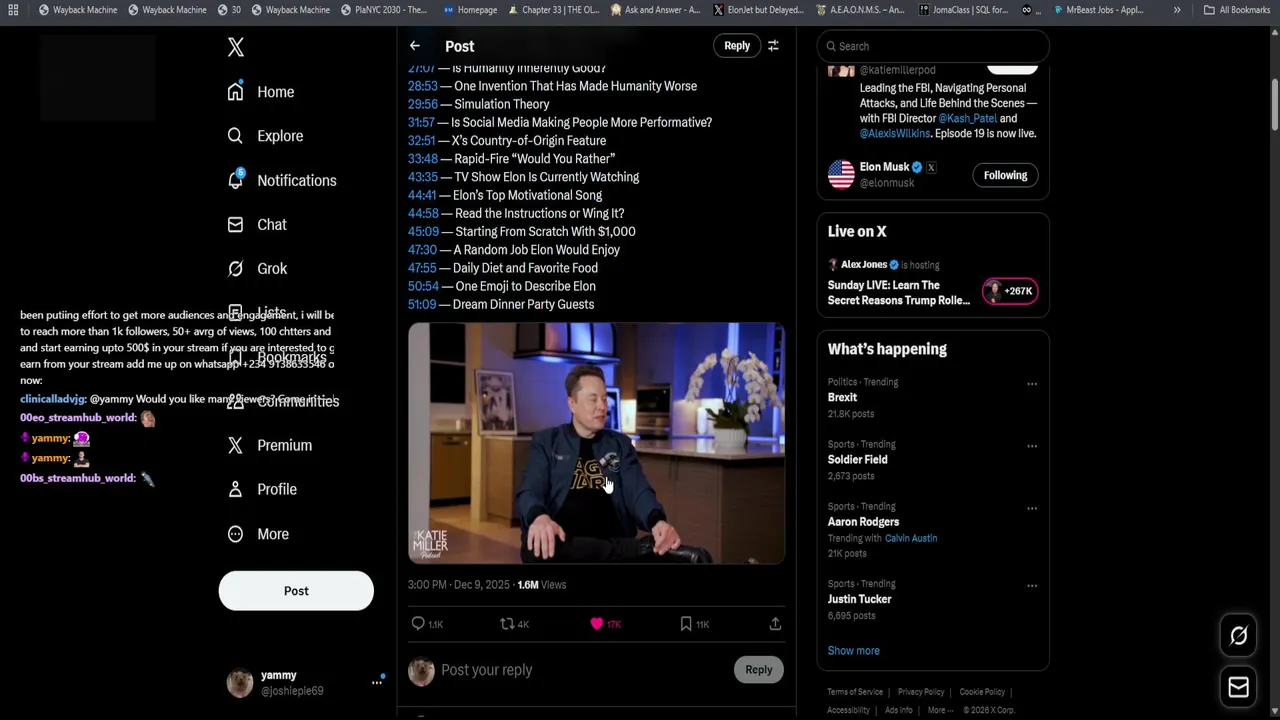Click the gray Reply submit button
This screenshot has height=720, width=1280.
click(759, 670)
